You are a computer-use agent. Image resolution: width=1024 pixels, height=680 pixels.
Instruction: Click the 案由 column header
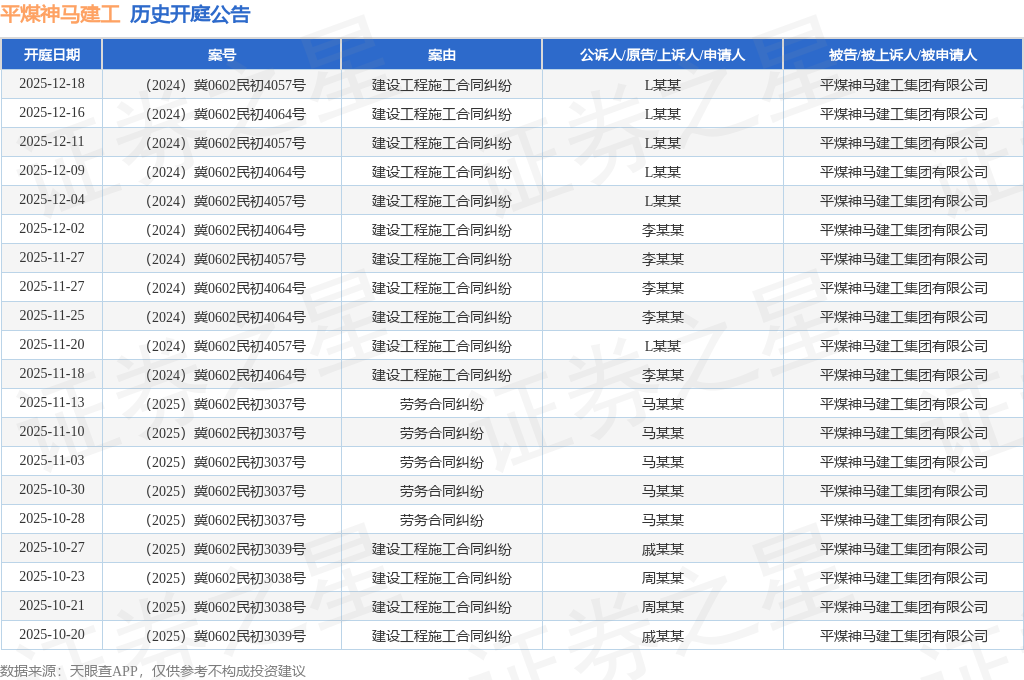coord(441,55)
